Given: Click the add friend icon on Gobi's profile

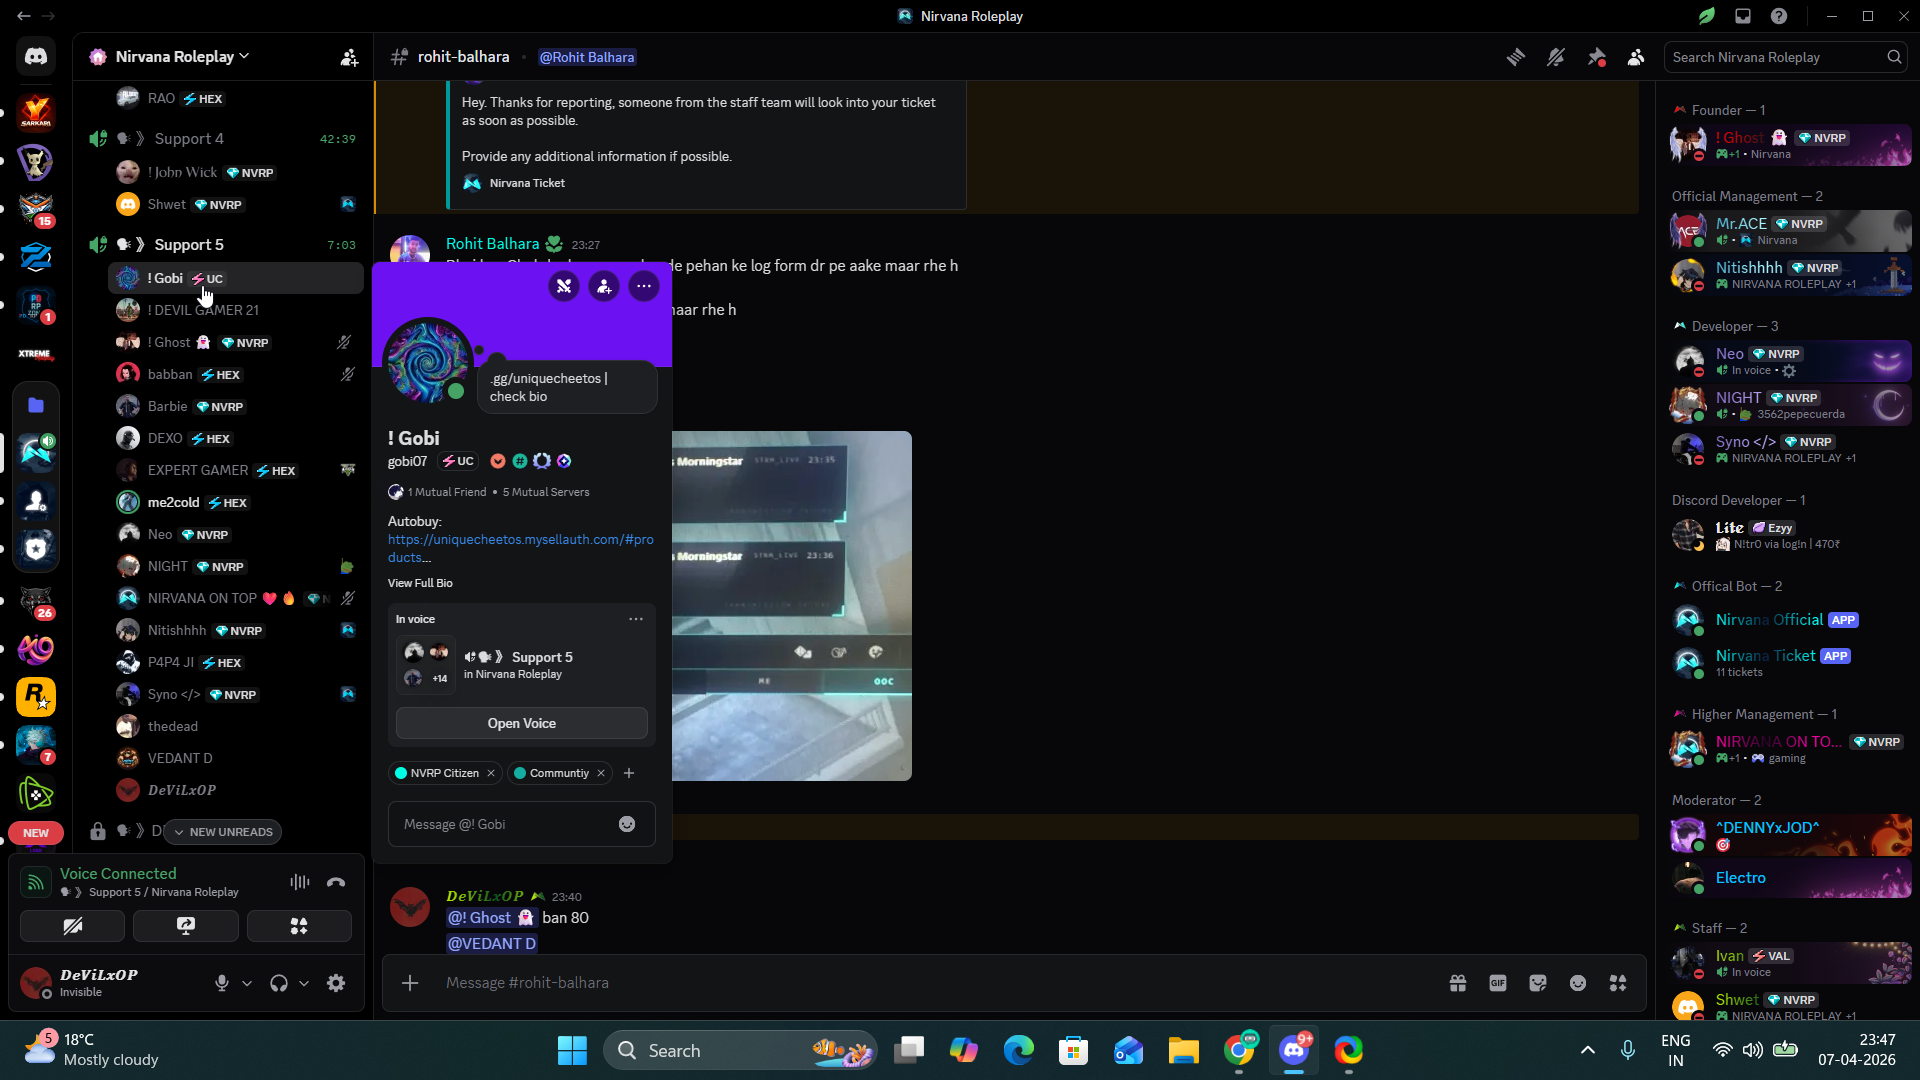Looking at the screenshot, I should 604,287.
